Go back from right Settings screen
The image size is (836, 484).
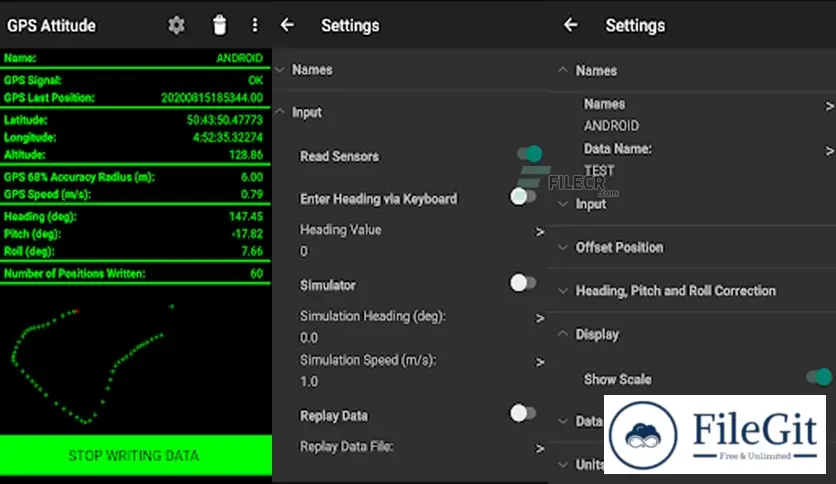coord(571,25)
